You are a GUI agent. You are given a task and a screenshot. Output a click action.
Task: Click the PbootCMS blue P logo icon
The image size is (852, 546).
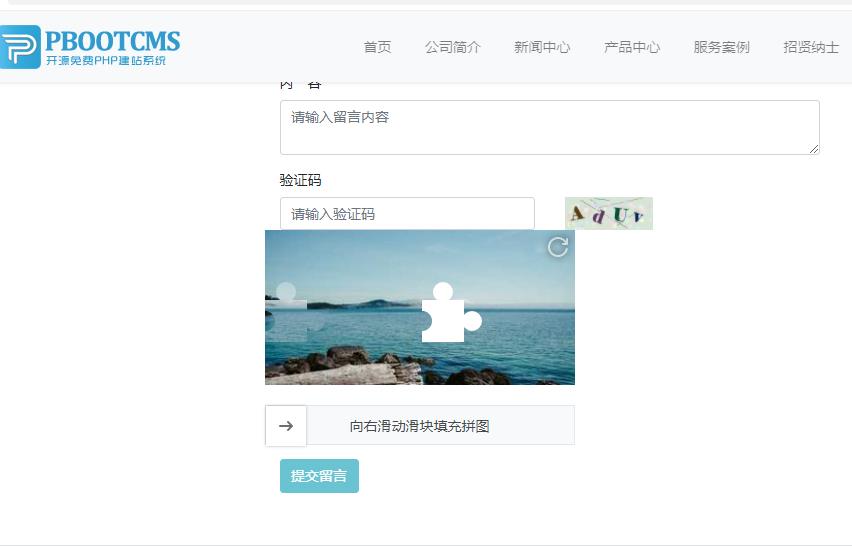pyautogui.click(x=19, y=47)
